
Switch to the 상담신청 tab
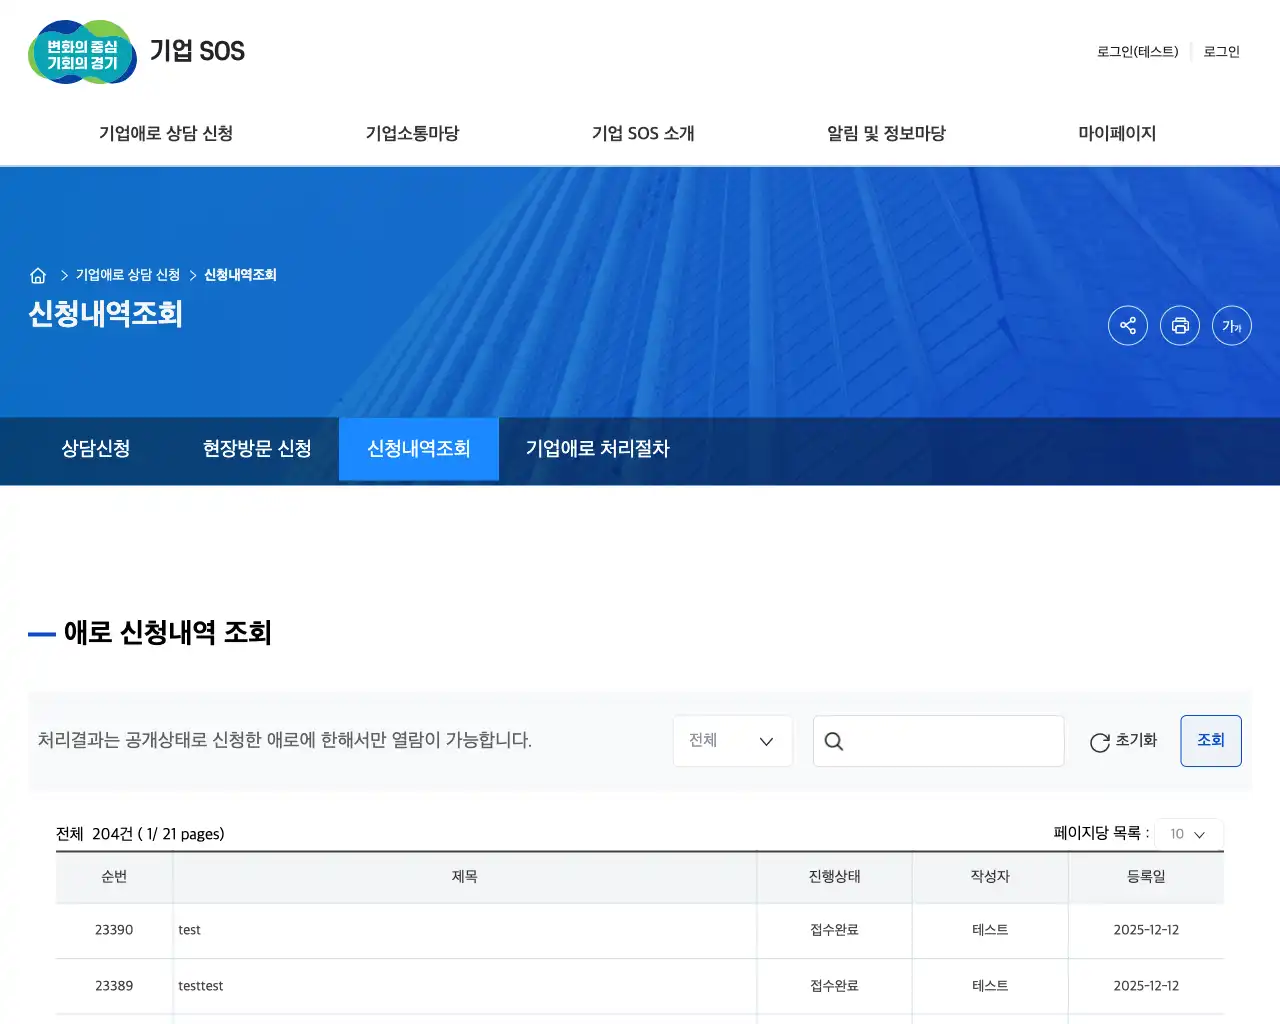(95, 449)
